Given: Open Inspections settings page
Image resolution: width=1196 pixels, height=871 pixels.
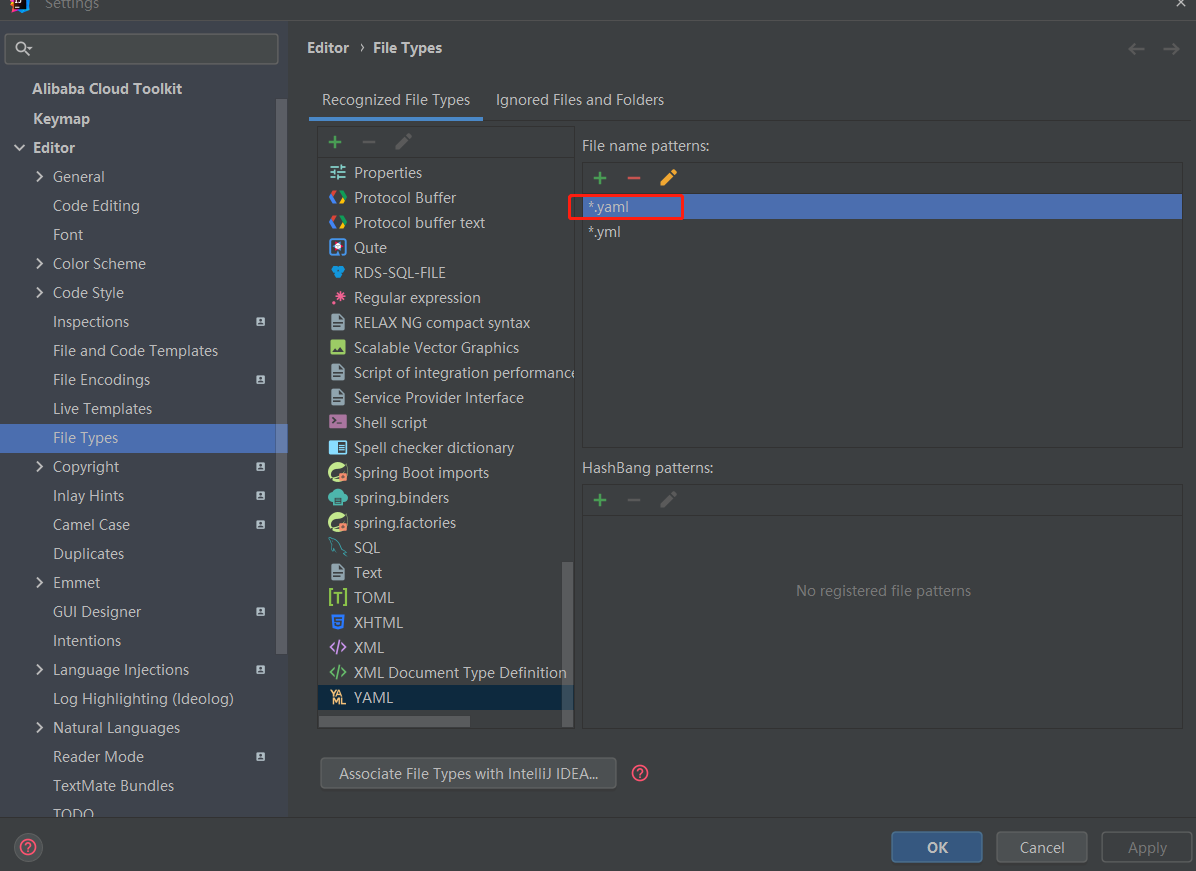Looking at the screenshot, I should [x=91, y=322].
